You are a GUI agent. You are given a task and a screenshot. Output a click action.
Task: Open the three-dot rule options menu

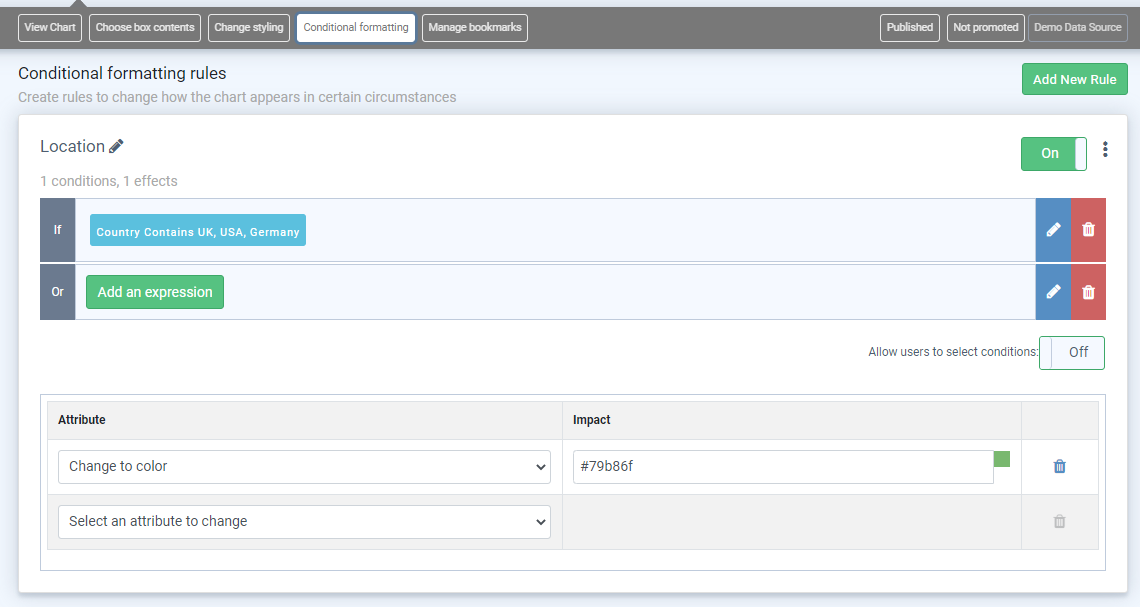click(1105, 150)
